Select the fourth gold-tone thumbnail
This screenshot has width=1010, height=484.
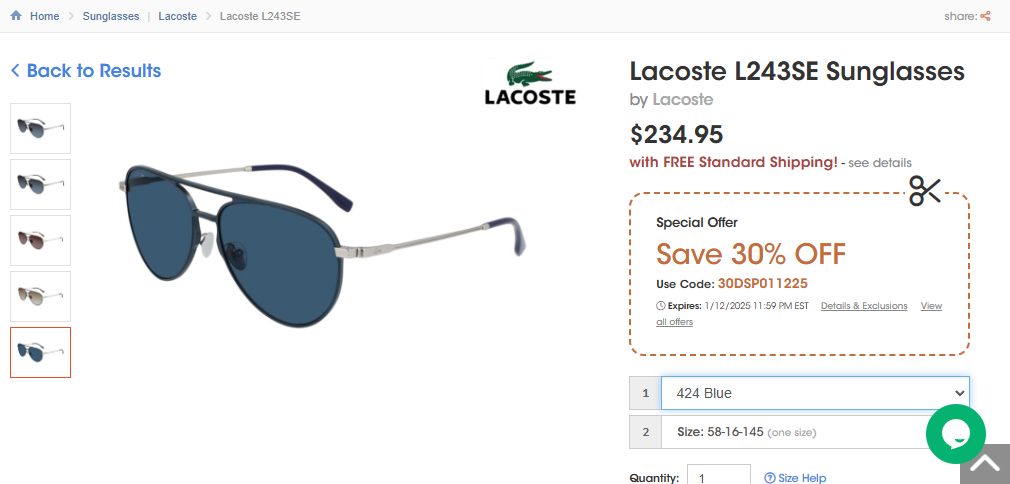coord(41,297)
